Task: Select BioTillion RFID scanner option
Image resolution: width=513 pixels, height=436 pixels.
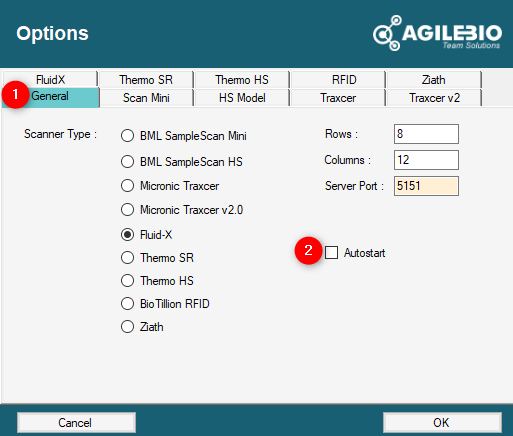Action: coord(127,304)
